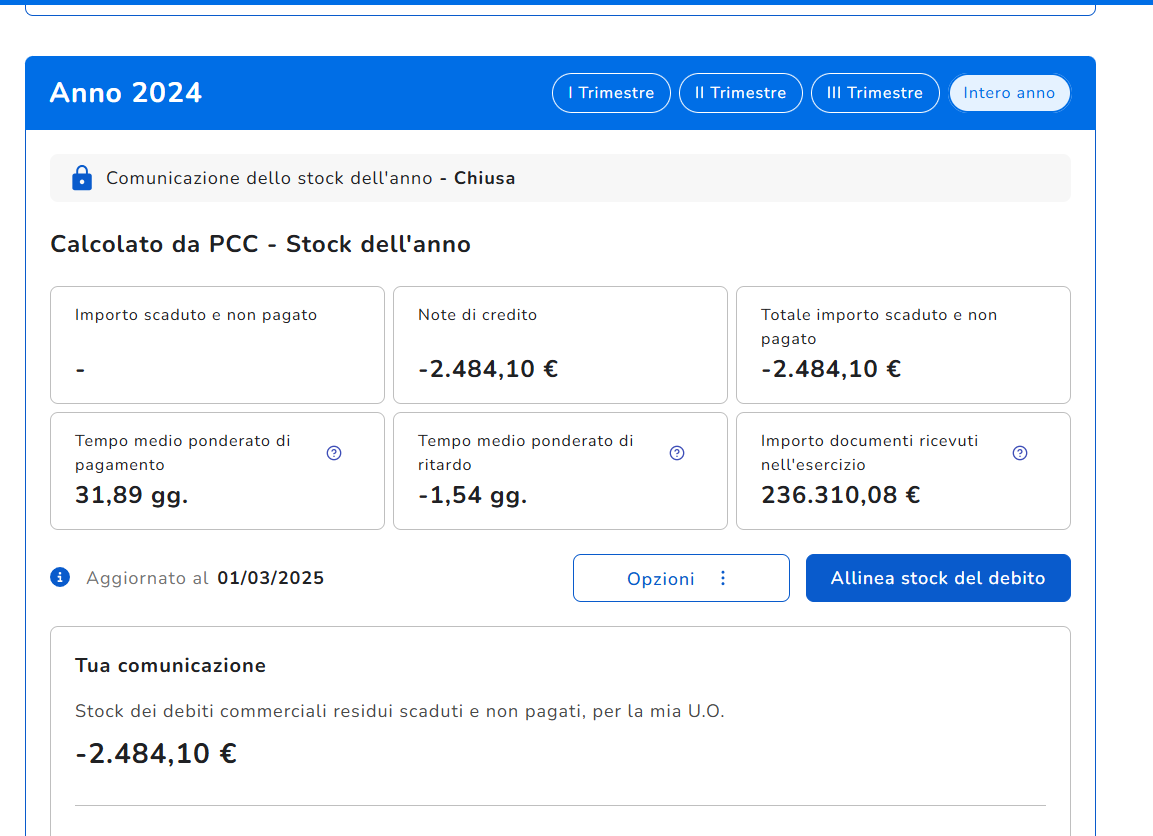Click the 31,89 gg. payment time value
Viewport: 1153px width, 836px height.
[x=131, y=495]
